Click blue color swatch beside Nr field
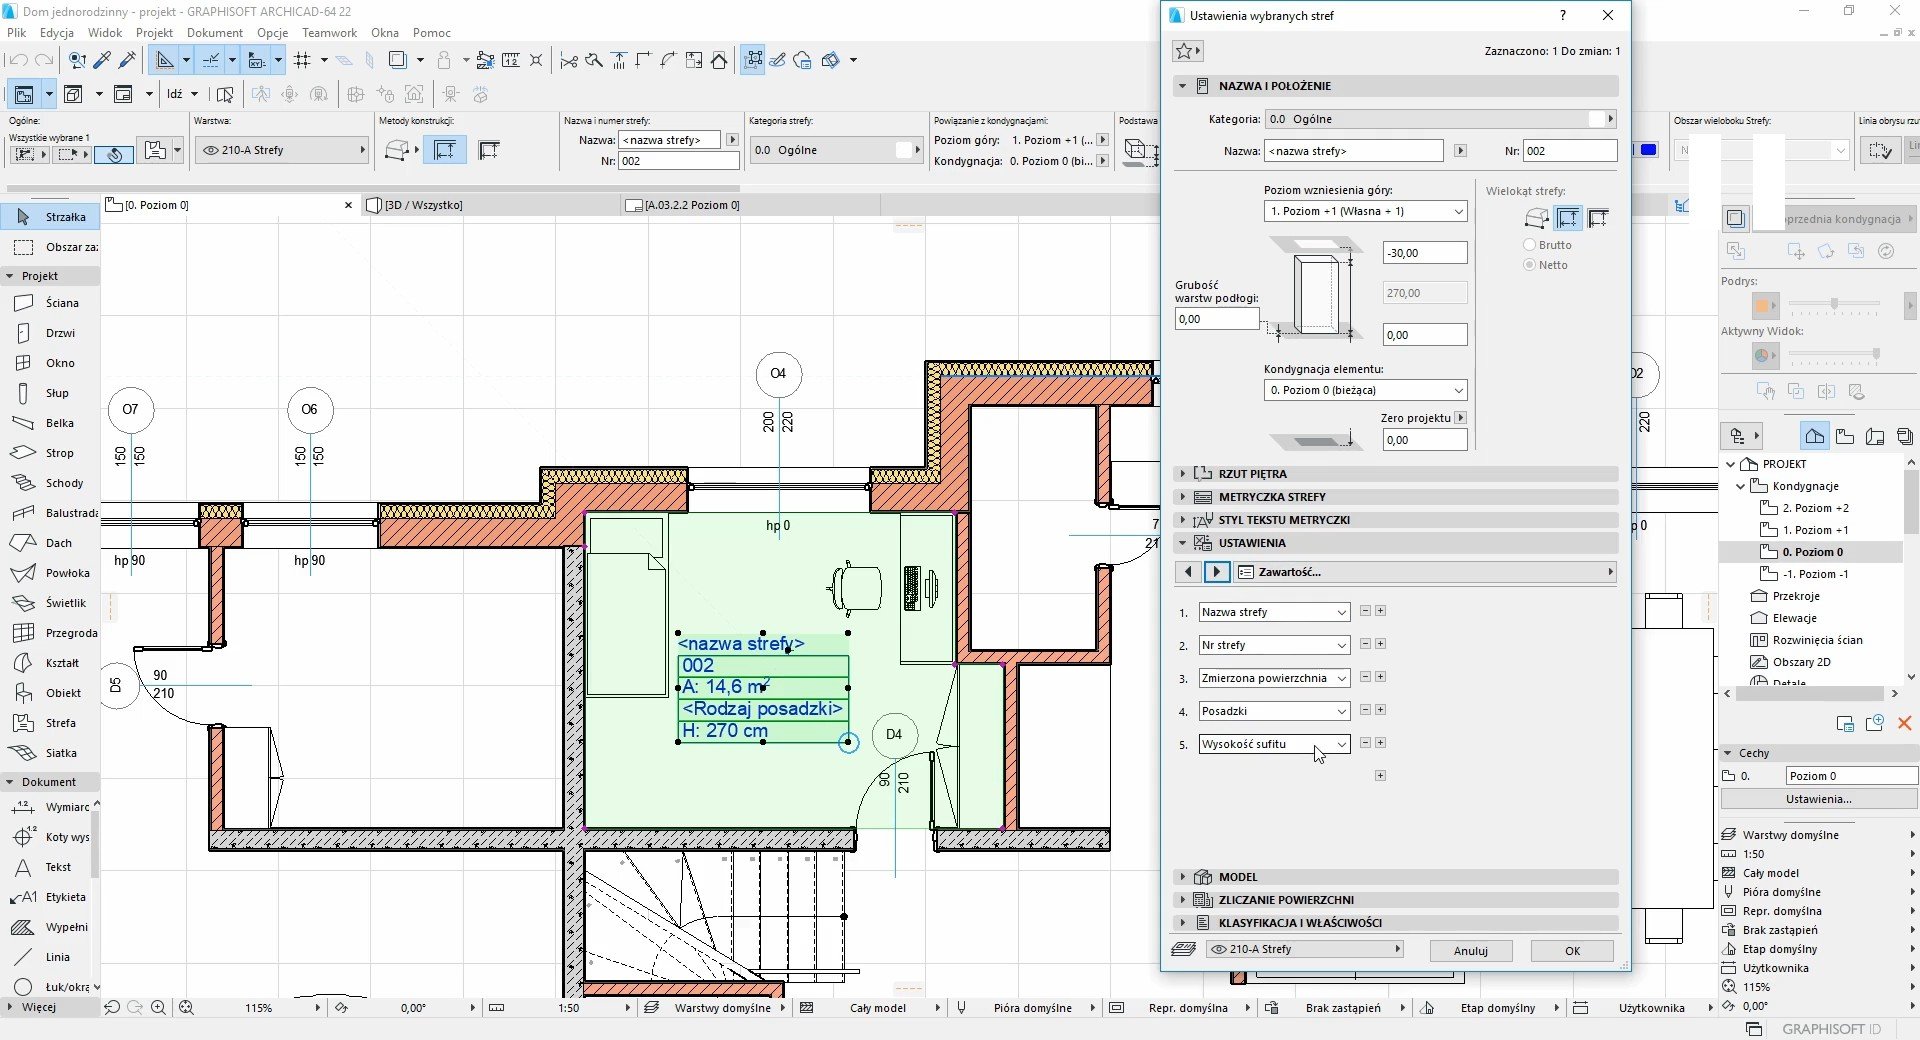1920x1040 pixels. (x=1649, y=150)
